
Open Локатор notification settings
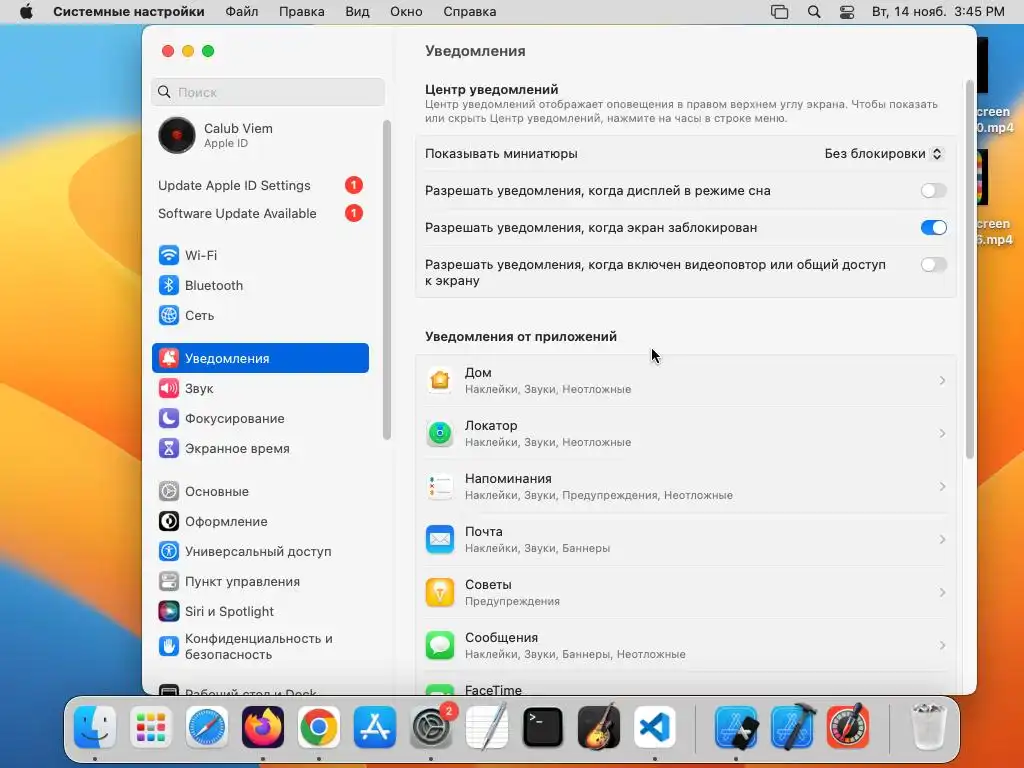tap(686, 434)
